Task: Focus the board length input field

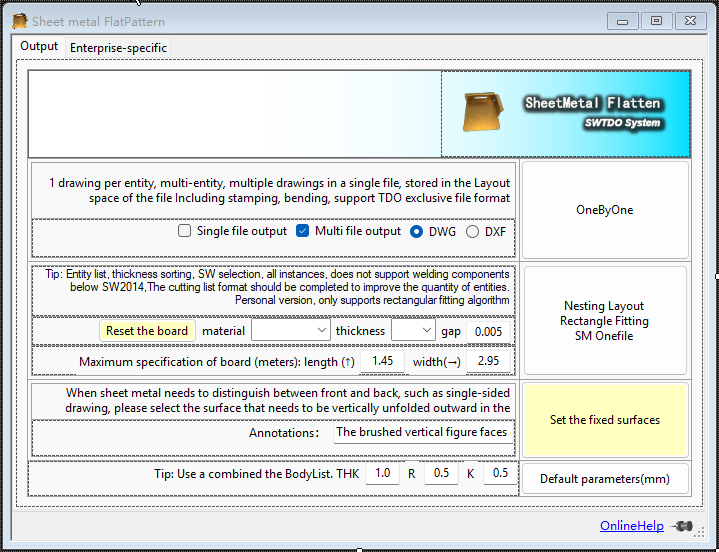Action: pyautogui.click(x=383, y=361)
